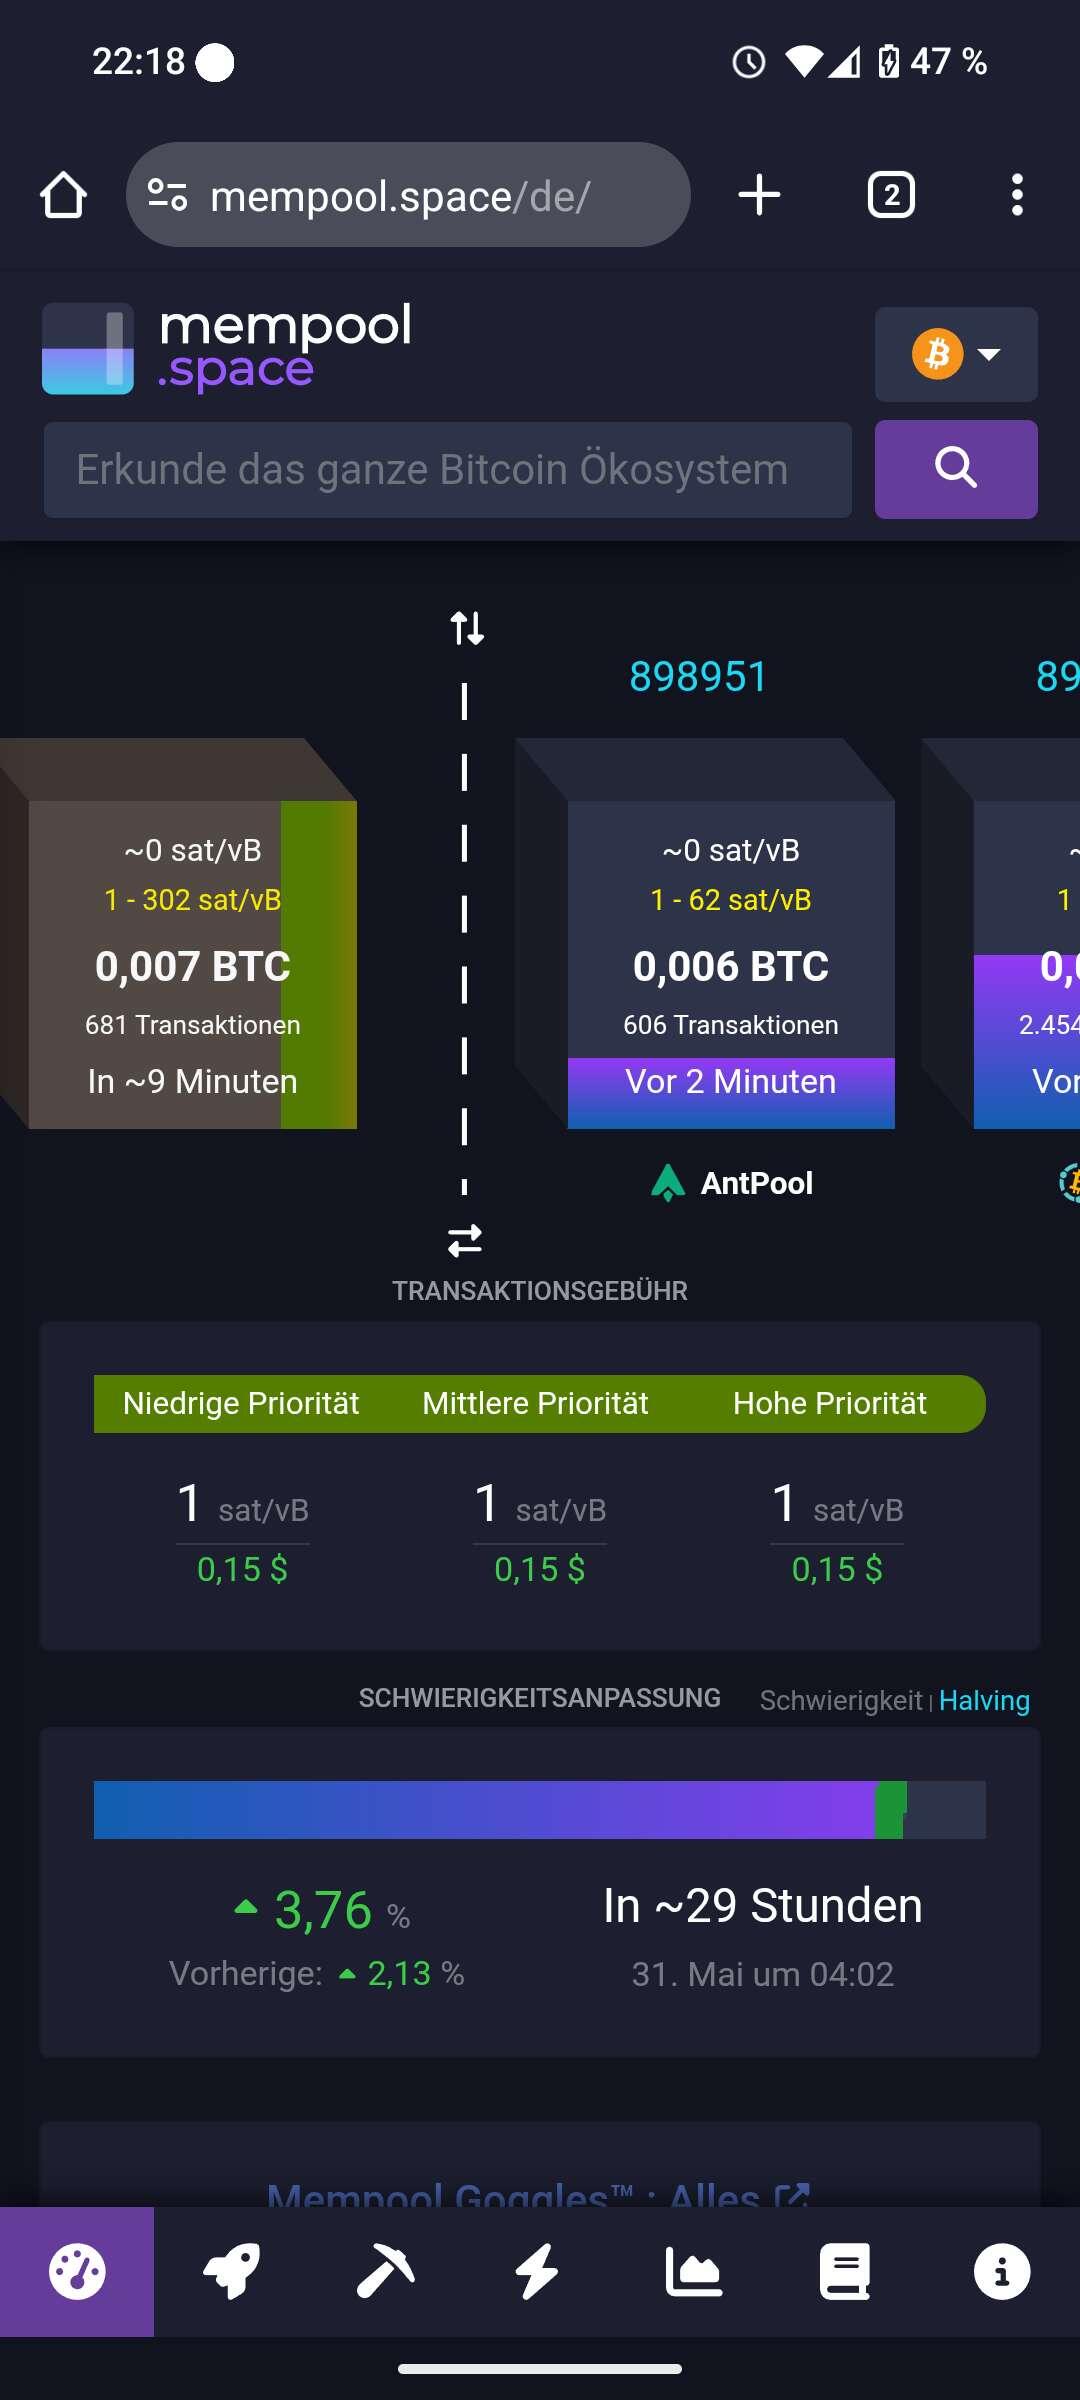The height and width of the screenshot is (2400, 1080).
Task: Click the purple search magnifier button
Action: tap(956, 469)
